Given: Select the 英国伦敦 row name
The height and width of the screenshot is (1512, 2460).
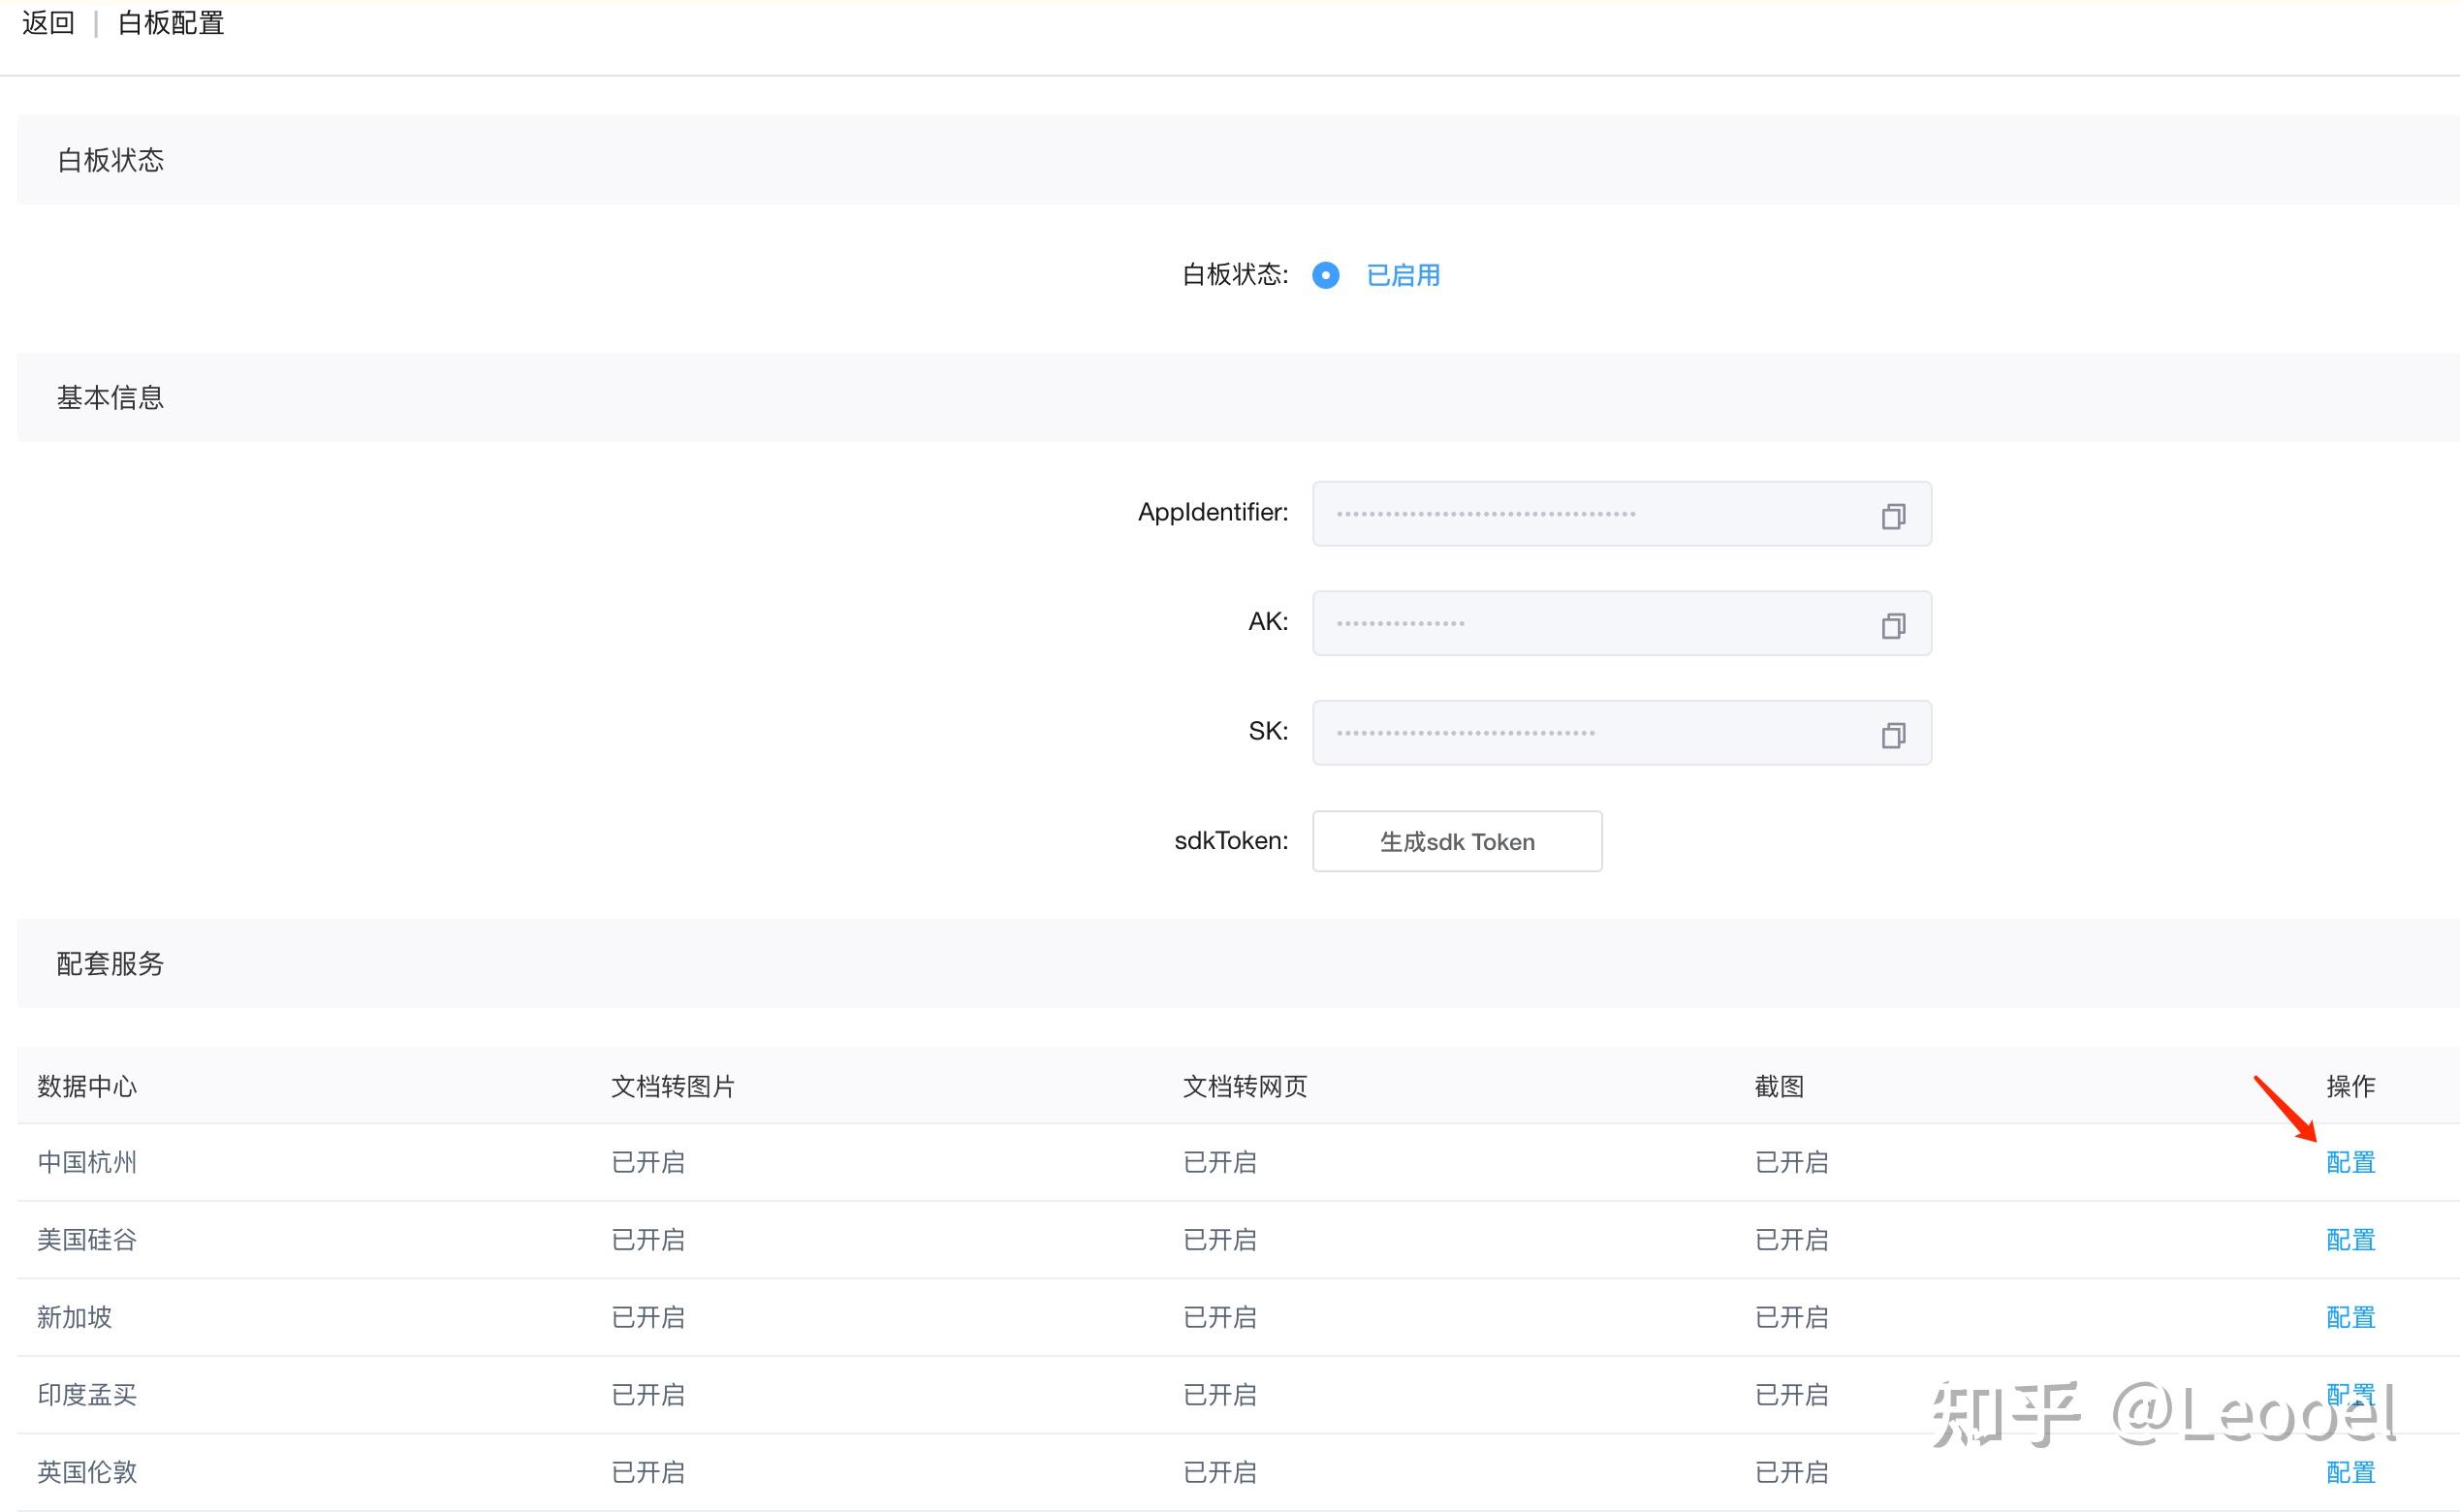Looking at the screenshot, I should [x=87, y=1472].
